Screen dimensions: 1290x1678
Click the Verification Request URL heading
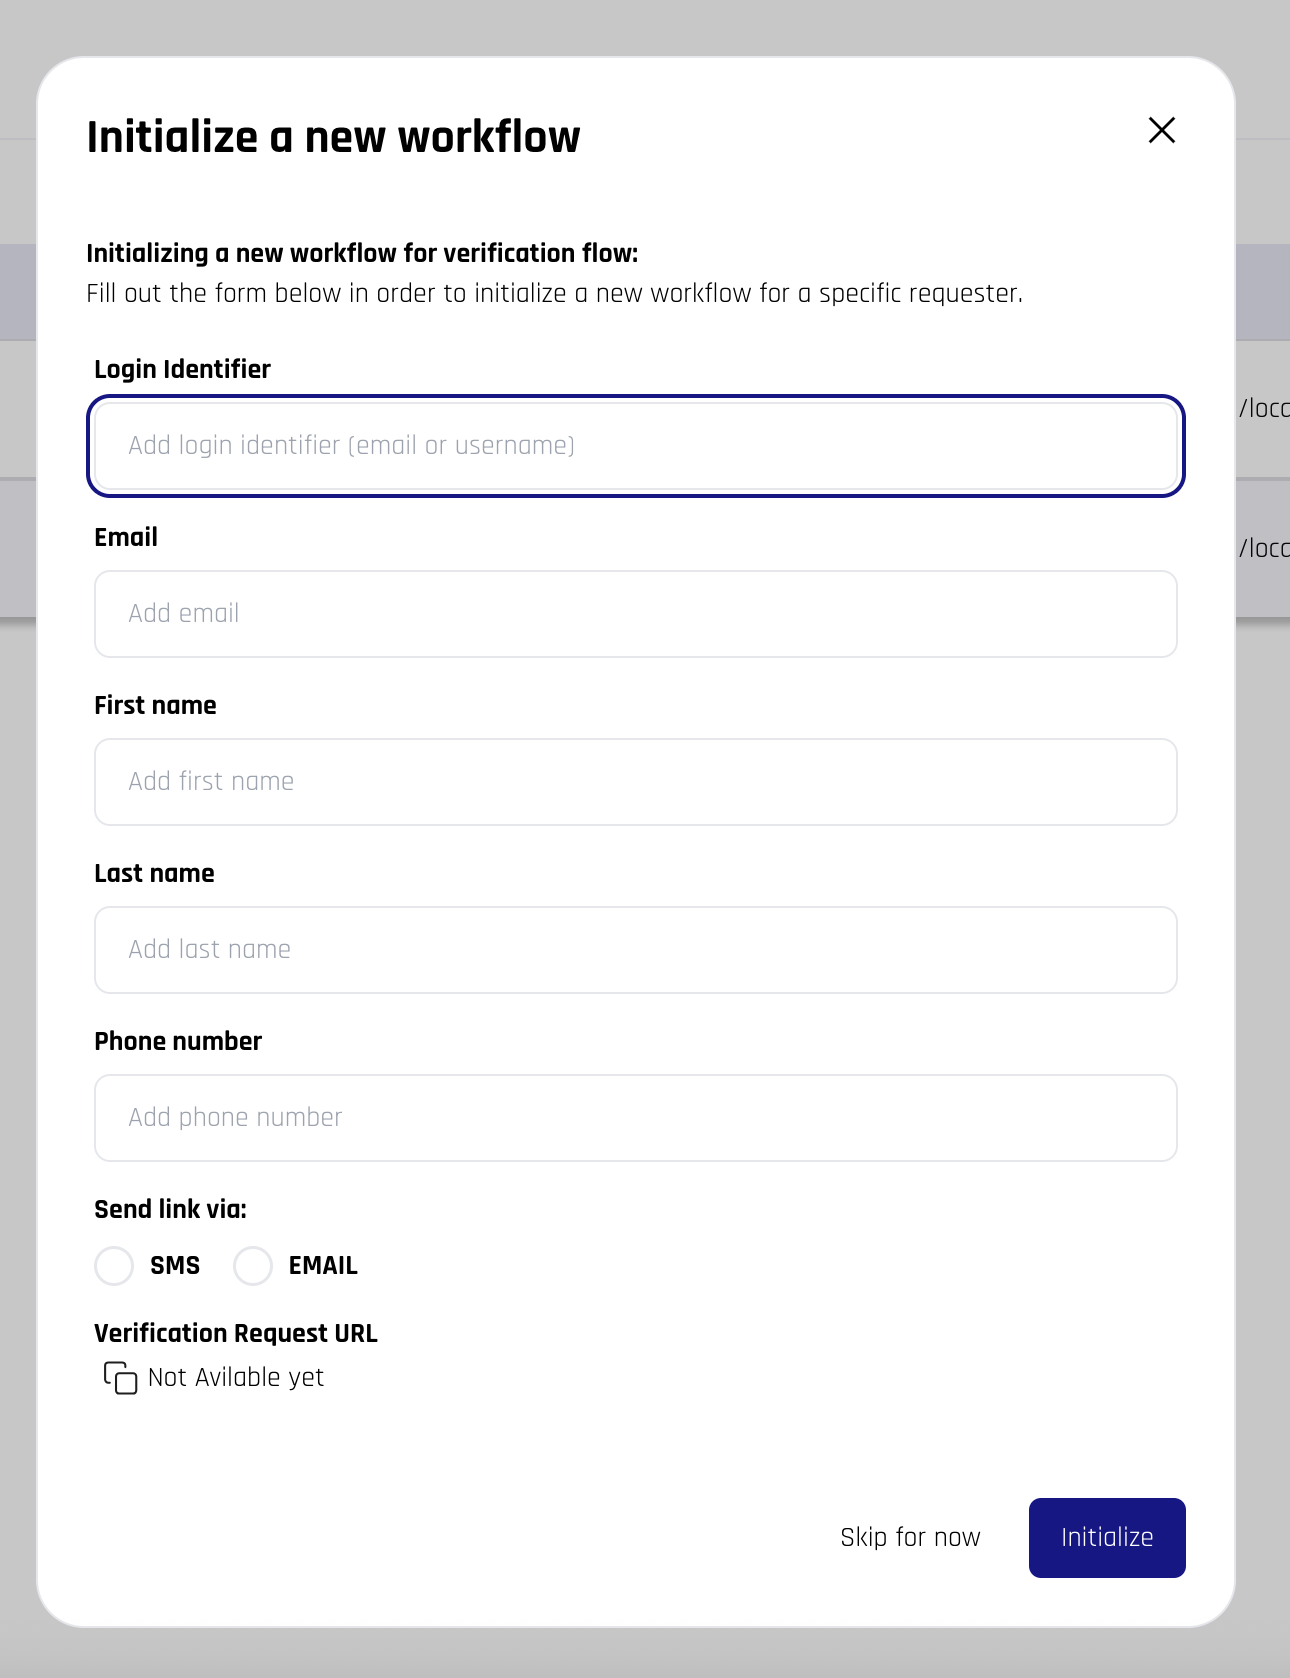pos(236,1333)
